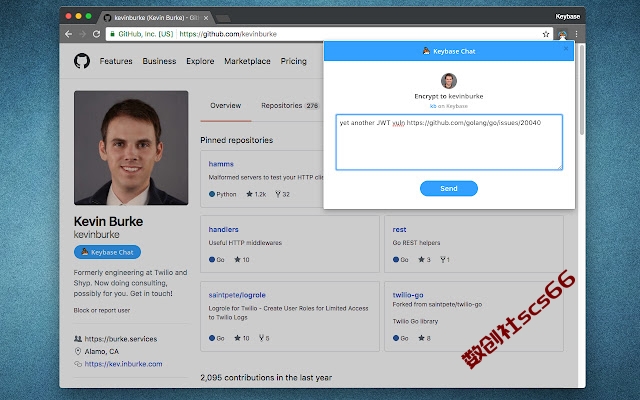
Task: Open the Features menu item
Action: click(116, 61)
